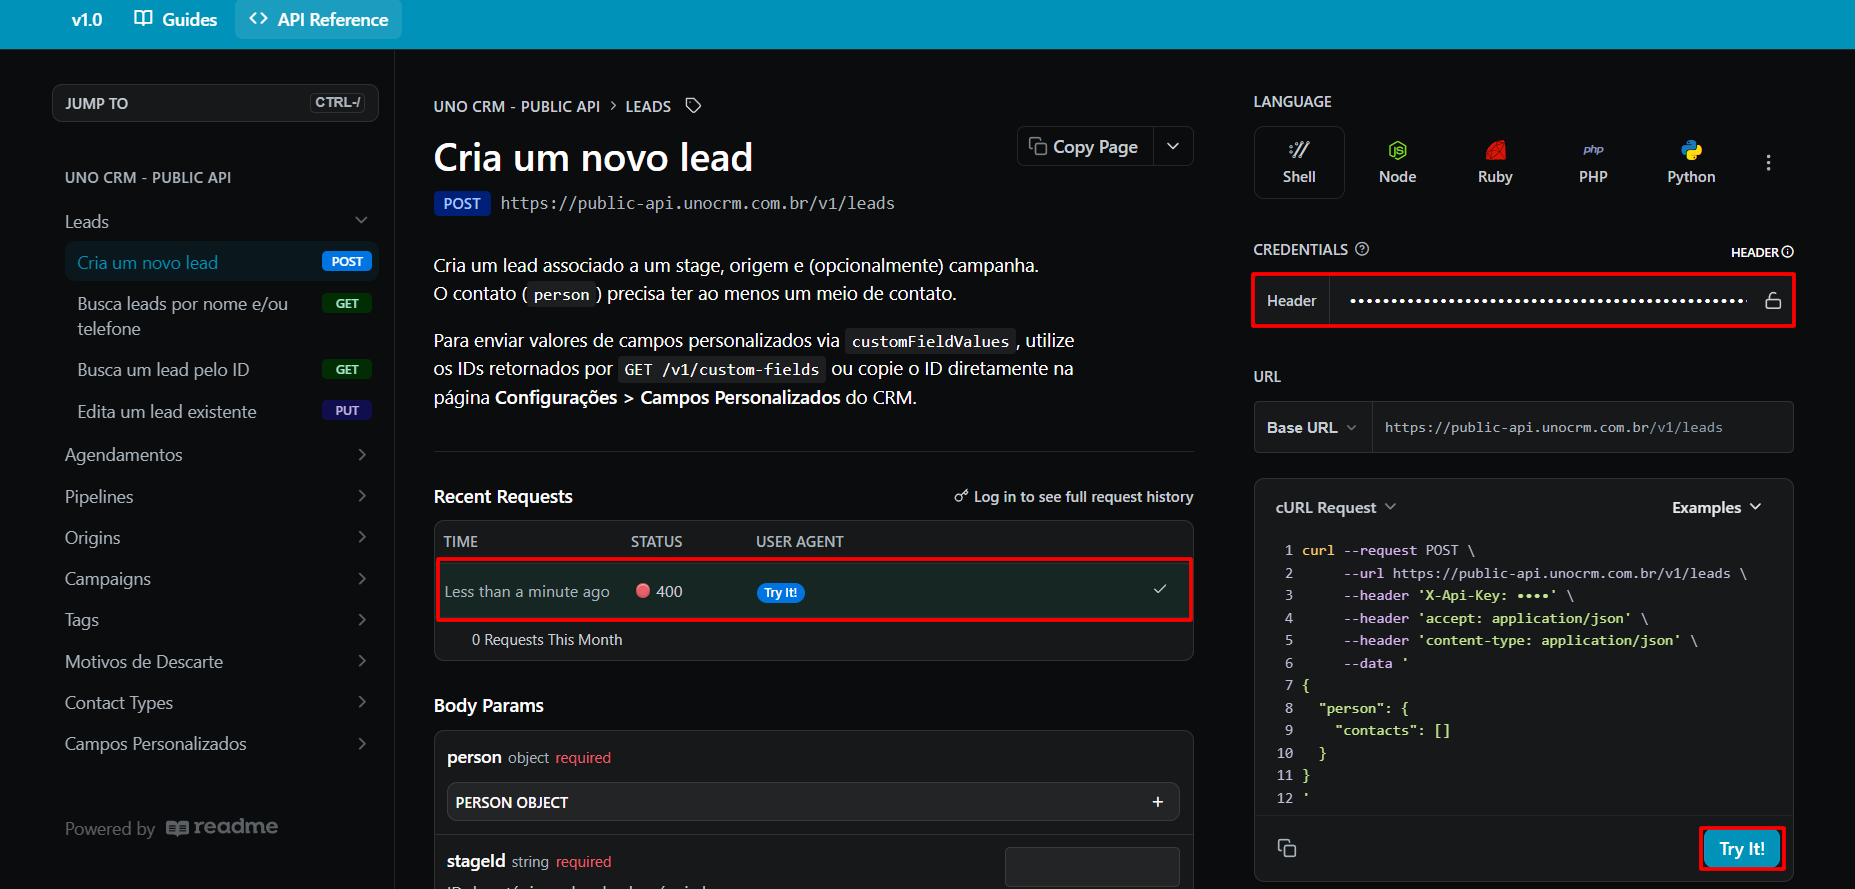Screen dimensions: 1855x889
Task: Expand Contact Types section
Action: pyautogui.click(x=362, y=702)
